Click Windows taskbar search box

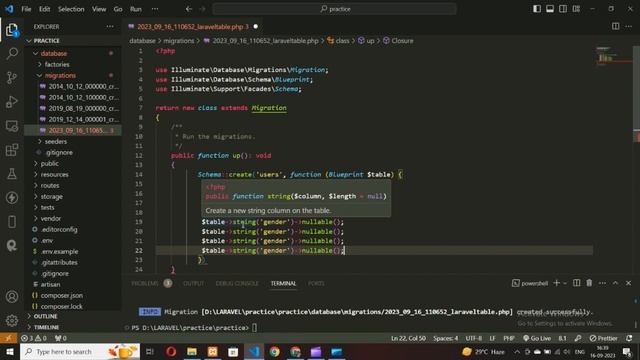click(80, 351)
